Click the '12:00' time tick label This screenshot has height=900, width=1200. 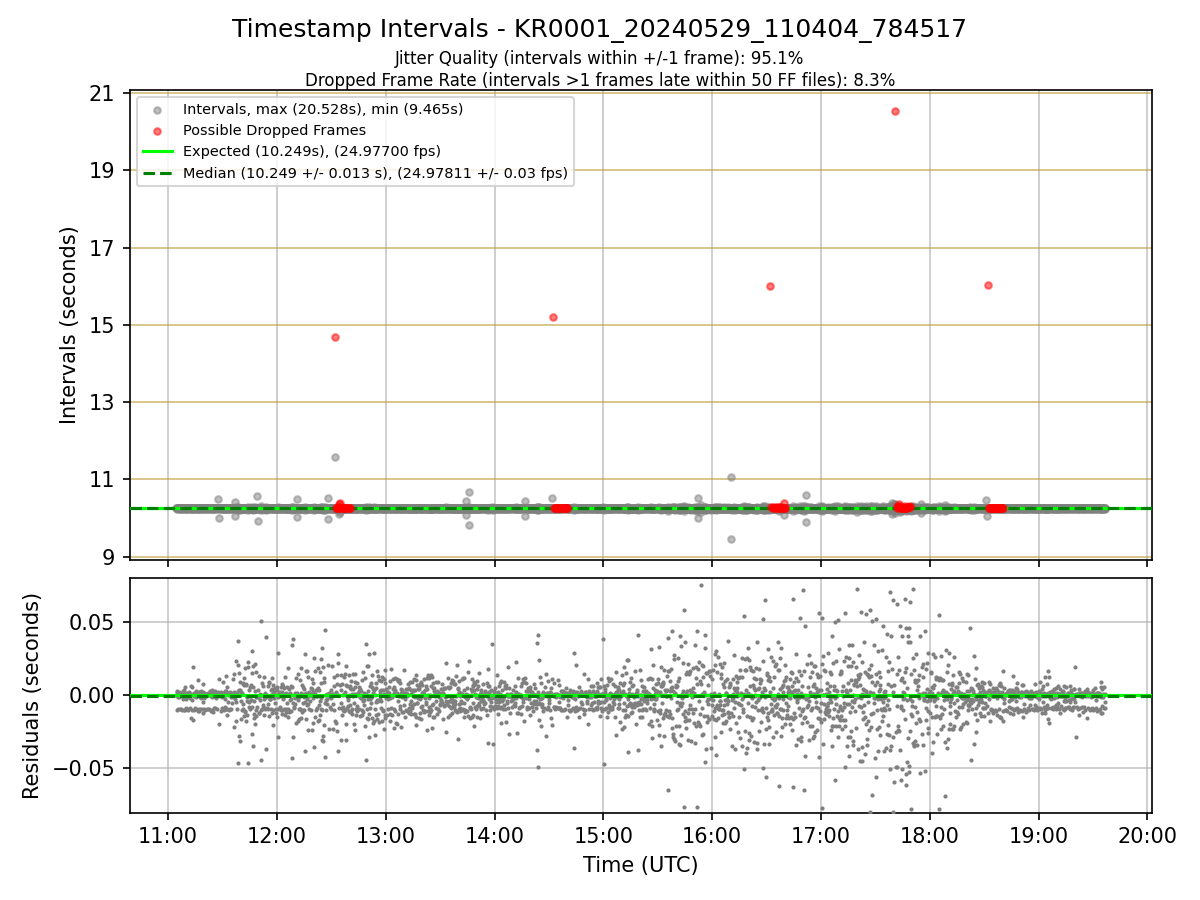(276, 835)
